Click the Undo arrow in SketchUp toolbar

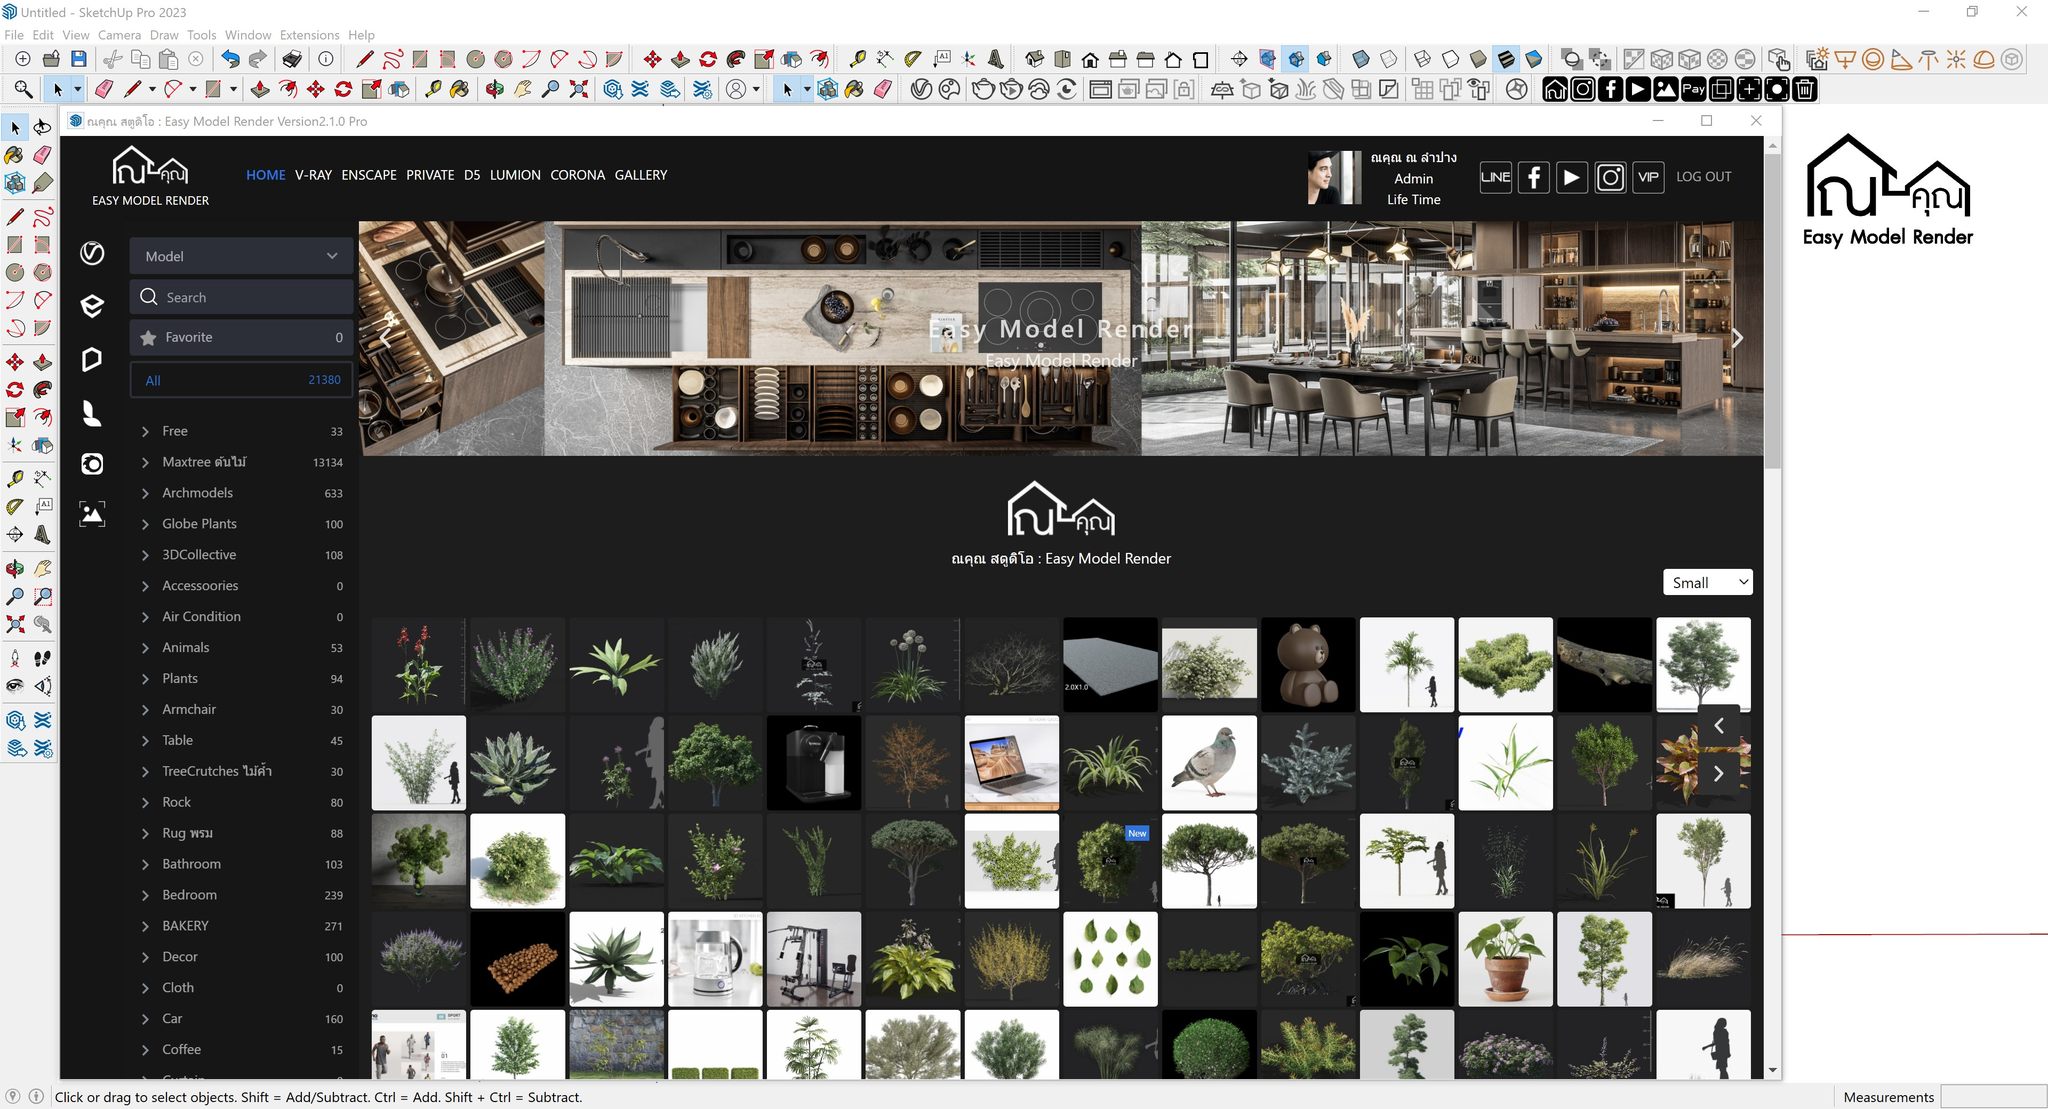coord(230,59)
